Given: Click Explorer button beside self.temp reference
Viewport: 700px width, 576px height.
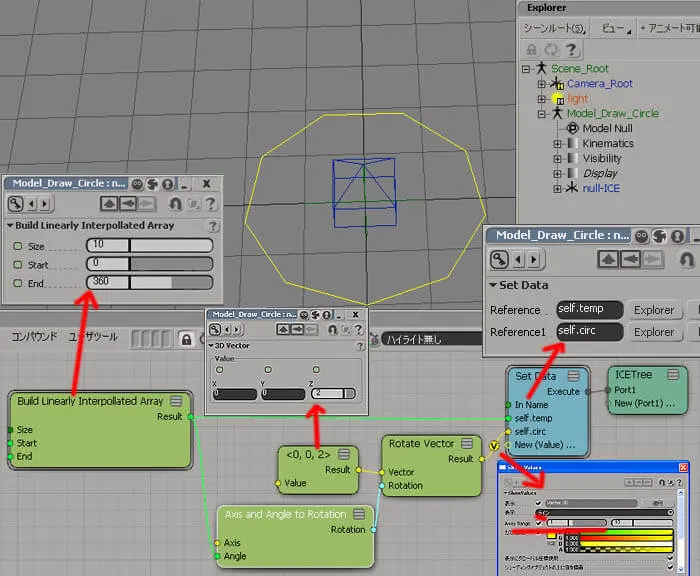Looking at the screenshot, I should [654, 310].
